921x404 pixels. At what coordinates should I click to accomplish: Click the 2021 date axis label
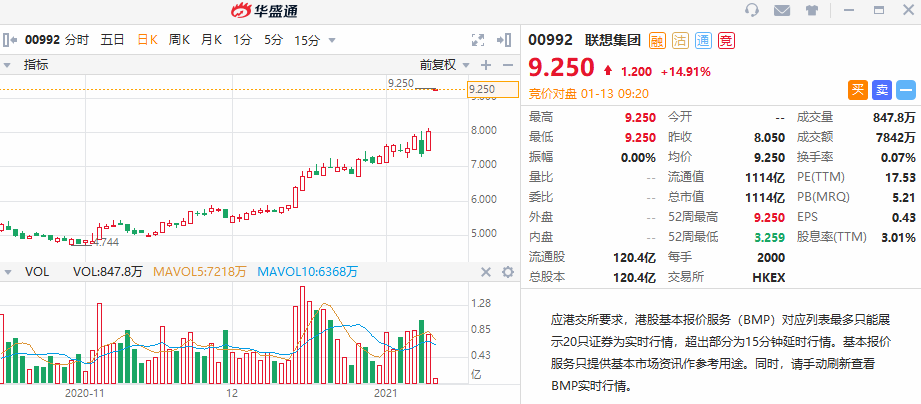386,392
